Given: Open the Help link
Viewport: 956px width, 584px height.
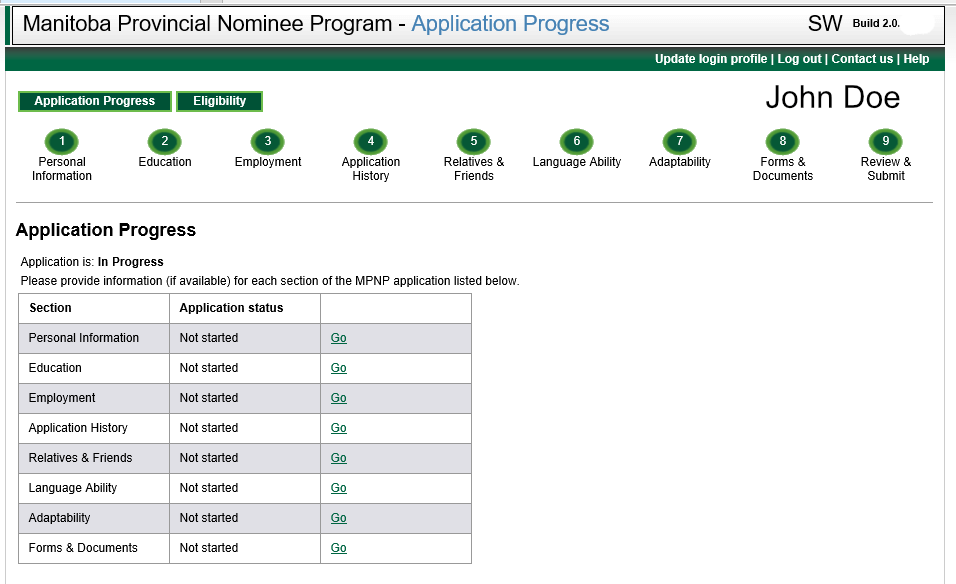Looking at the screenshot, I should point(916,59).
